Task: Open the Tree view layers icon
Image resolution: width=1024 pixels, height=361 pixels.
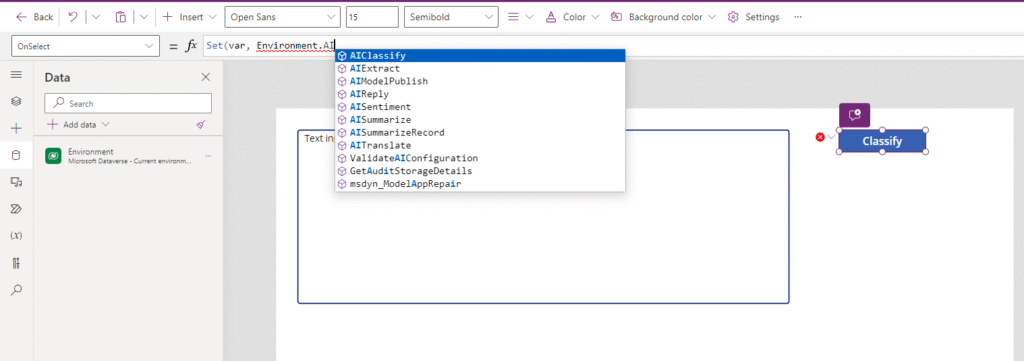Action: [16, 101]
